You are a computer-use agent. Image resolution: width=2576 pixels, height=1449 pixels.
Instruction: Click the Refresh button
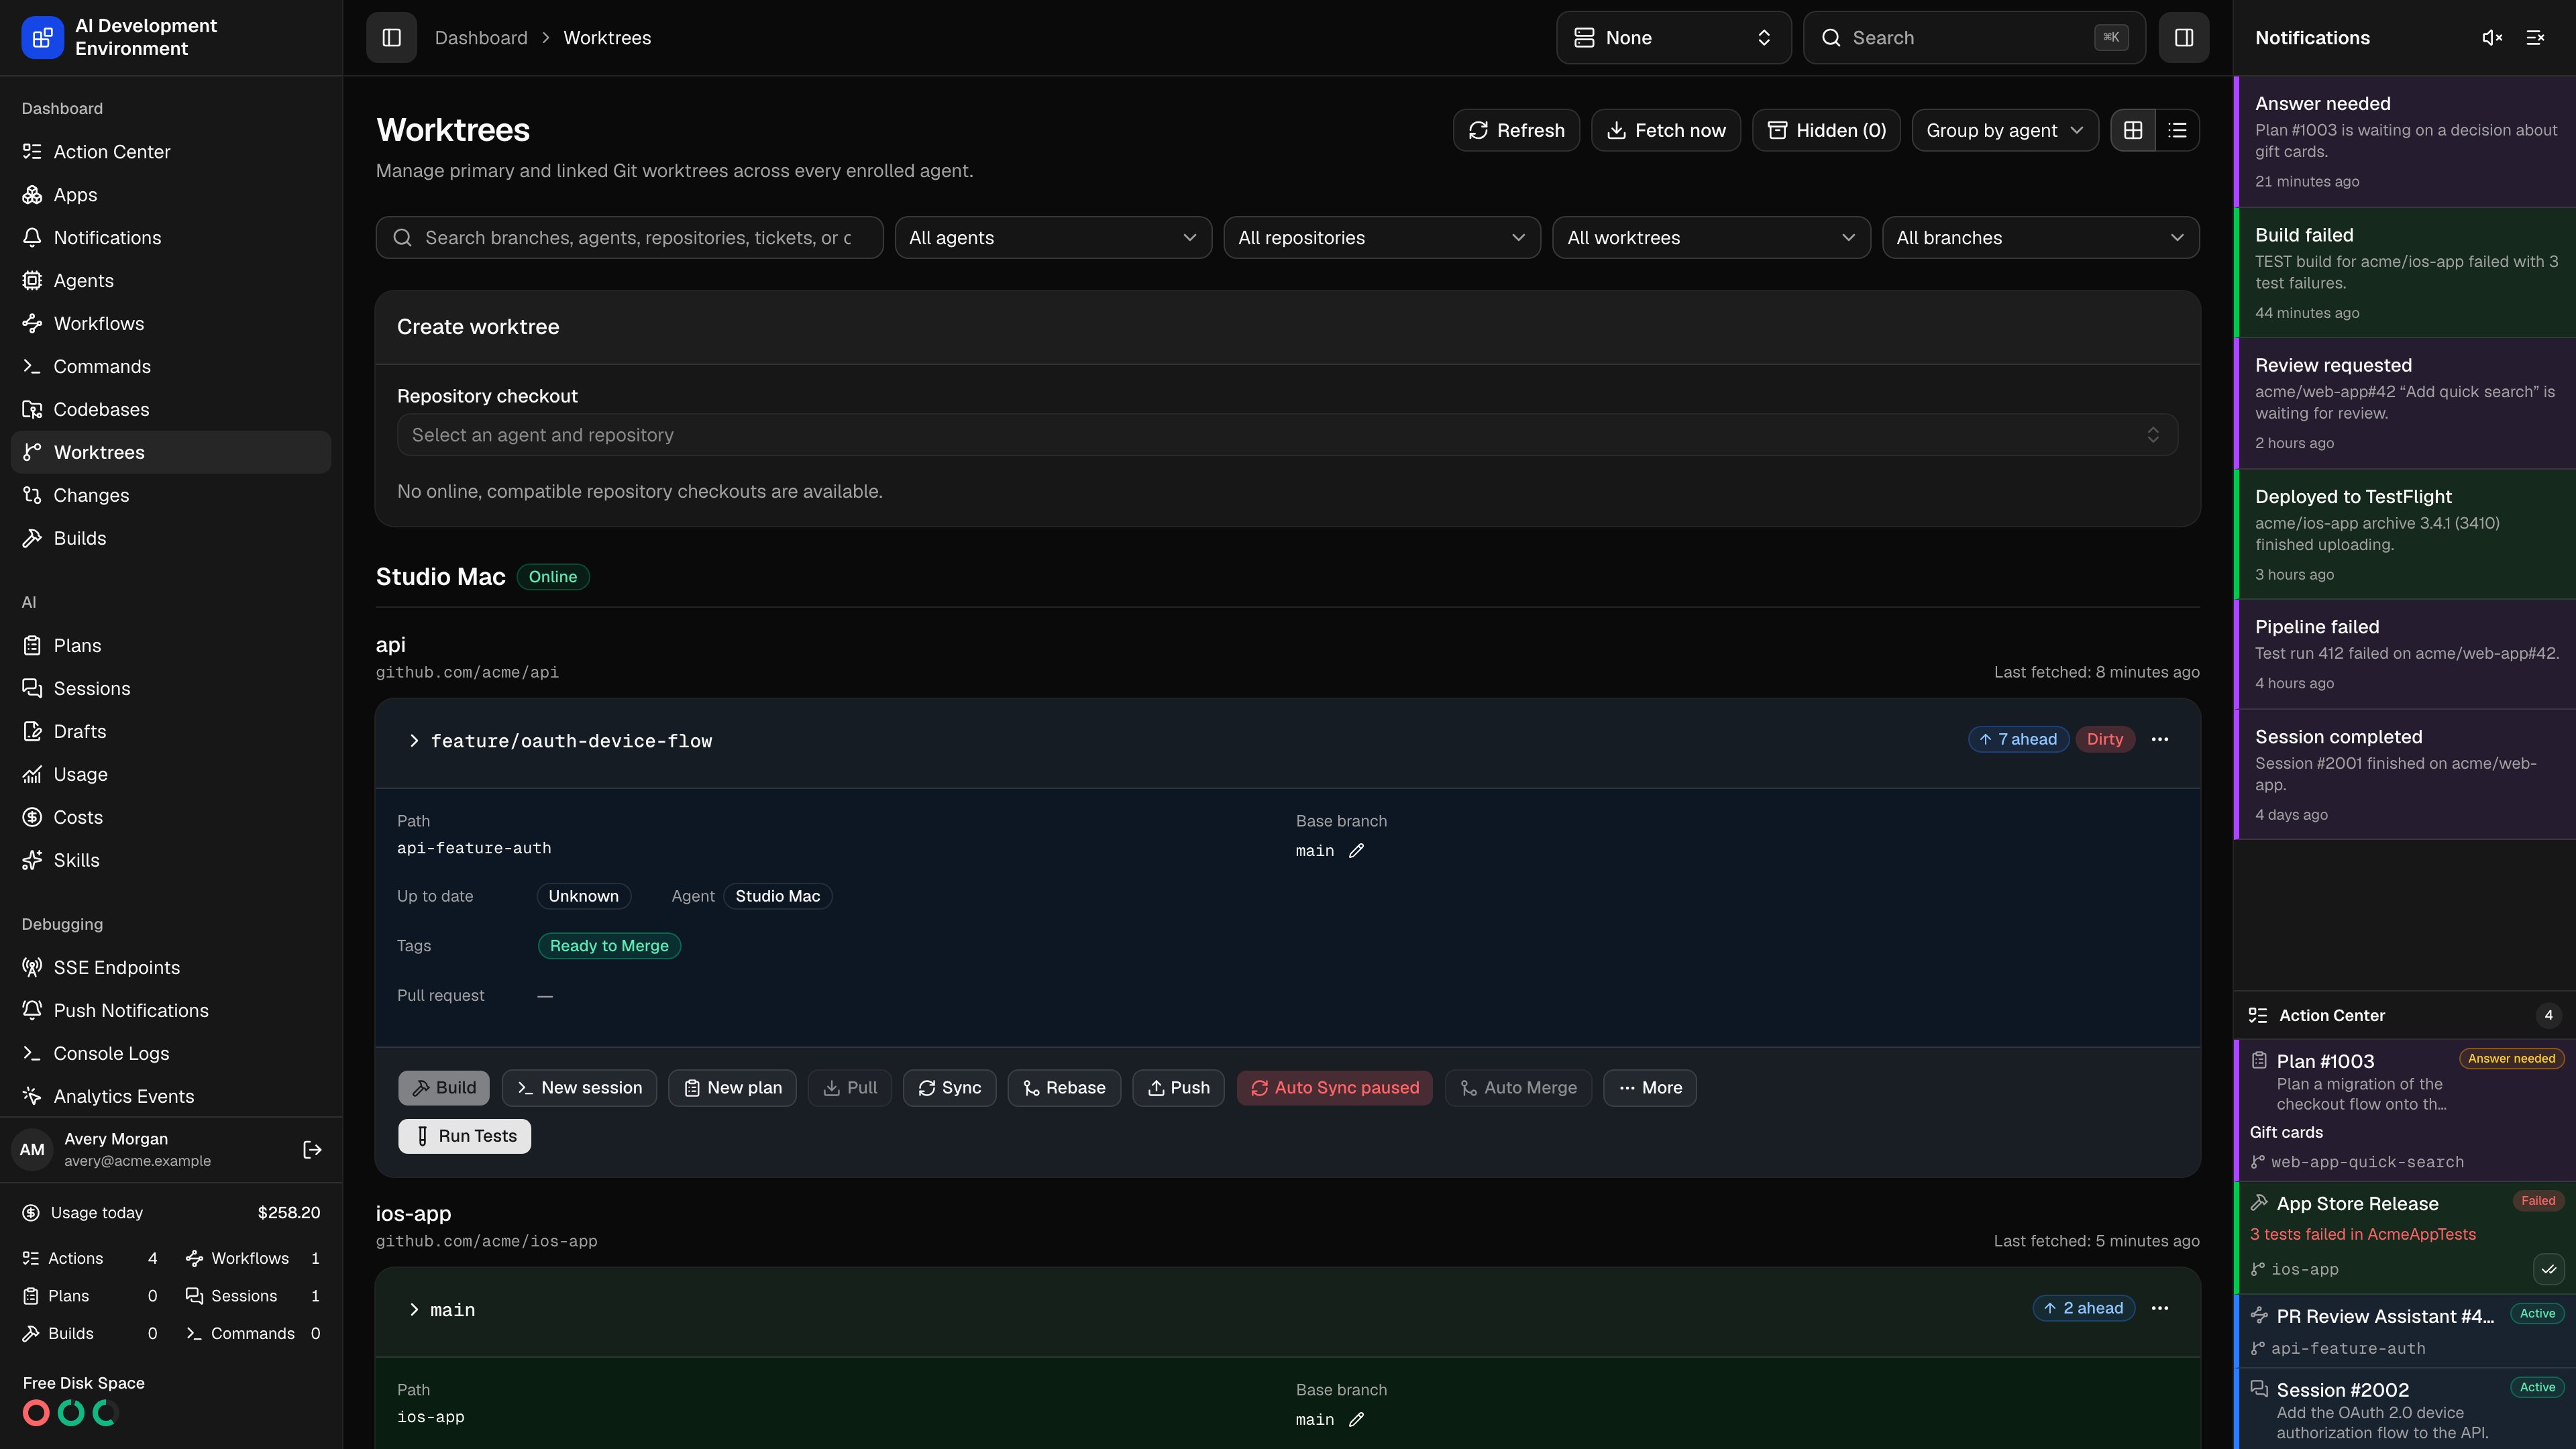1516,130
